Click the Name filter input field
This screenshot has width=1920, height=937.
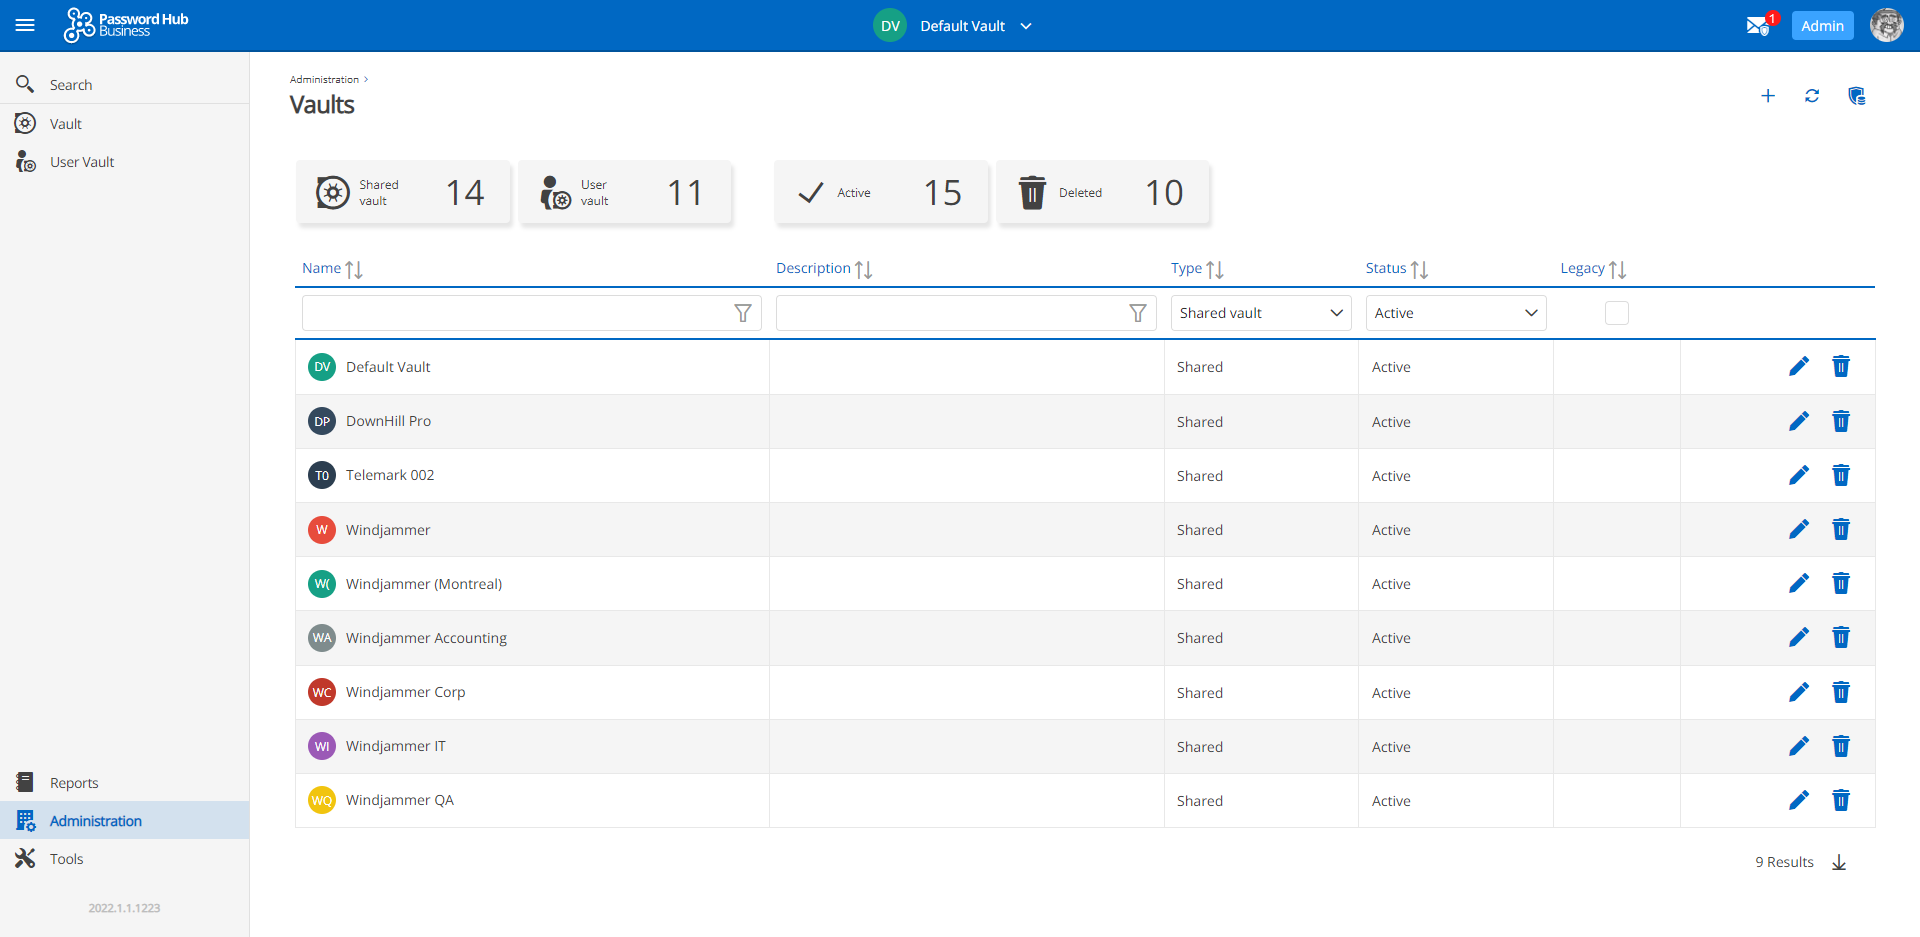pos(517,313)
